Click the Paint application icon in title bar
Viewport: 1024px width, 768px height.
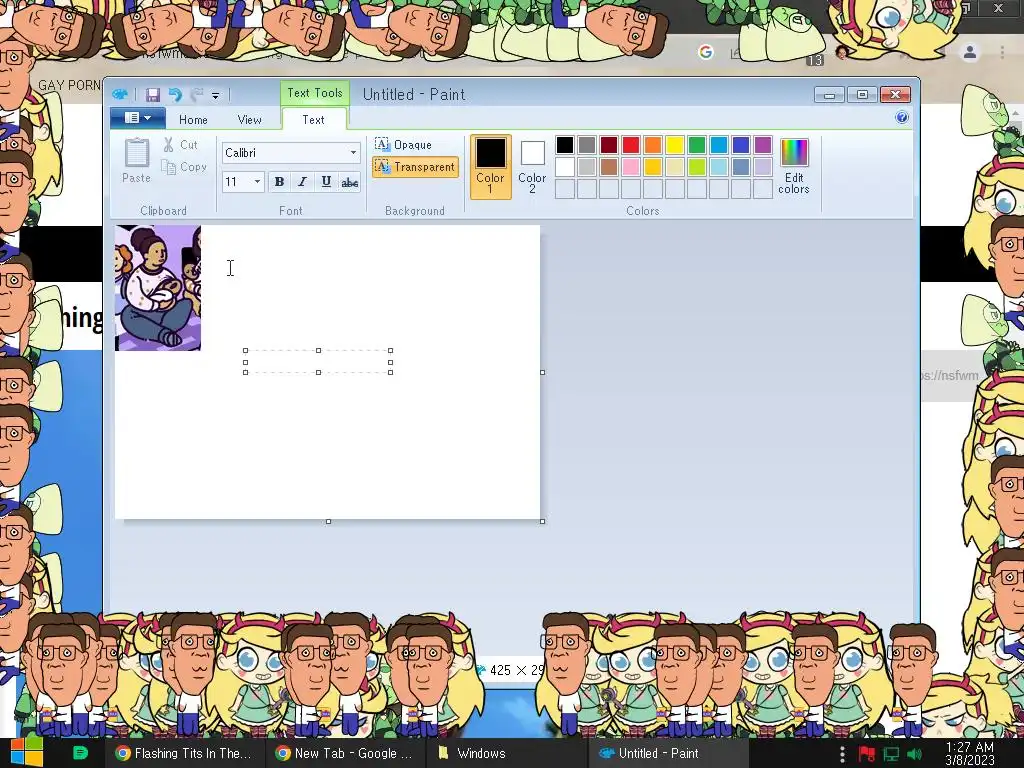pos(120,95)
